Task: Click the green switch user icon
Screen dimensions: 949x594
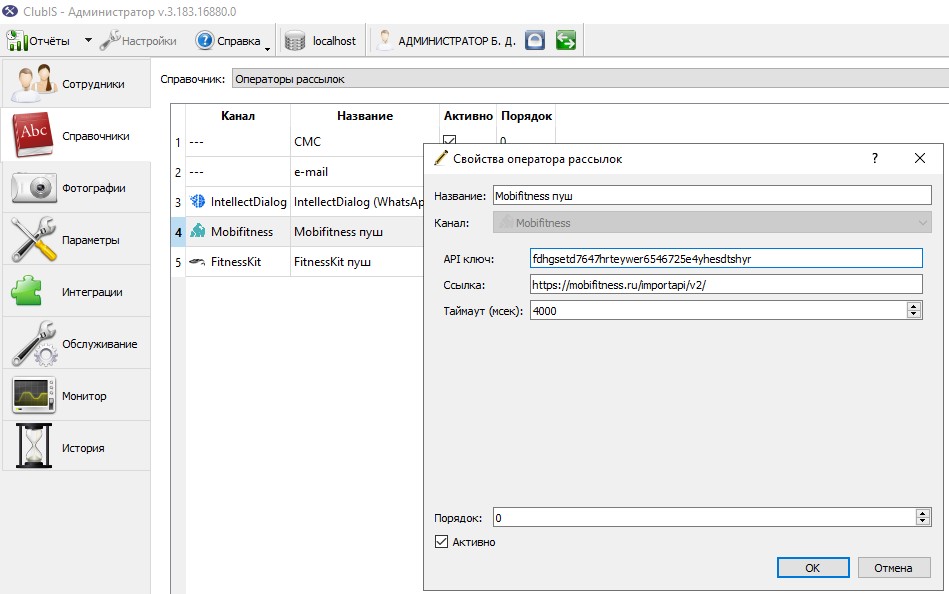Action: [566, 41]
